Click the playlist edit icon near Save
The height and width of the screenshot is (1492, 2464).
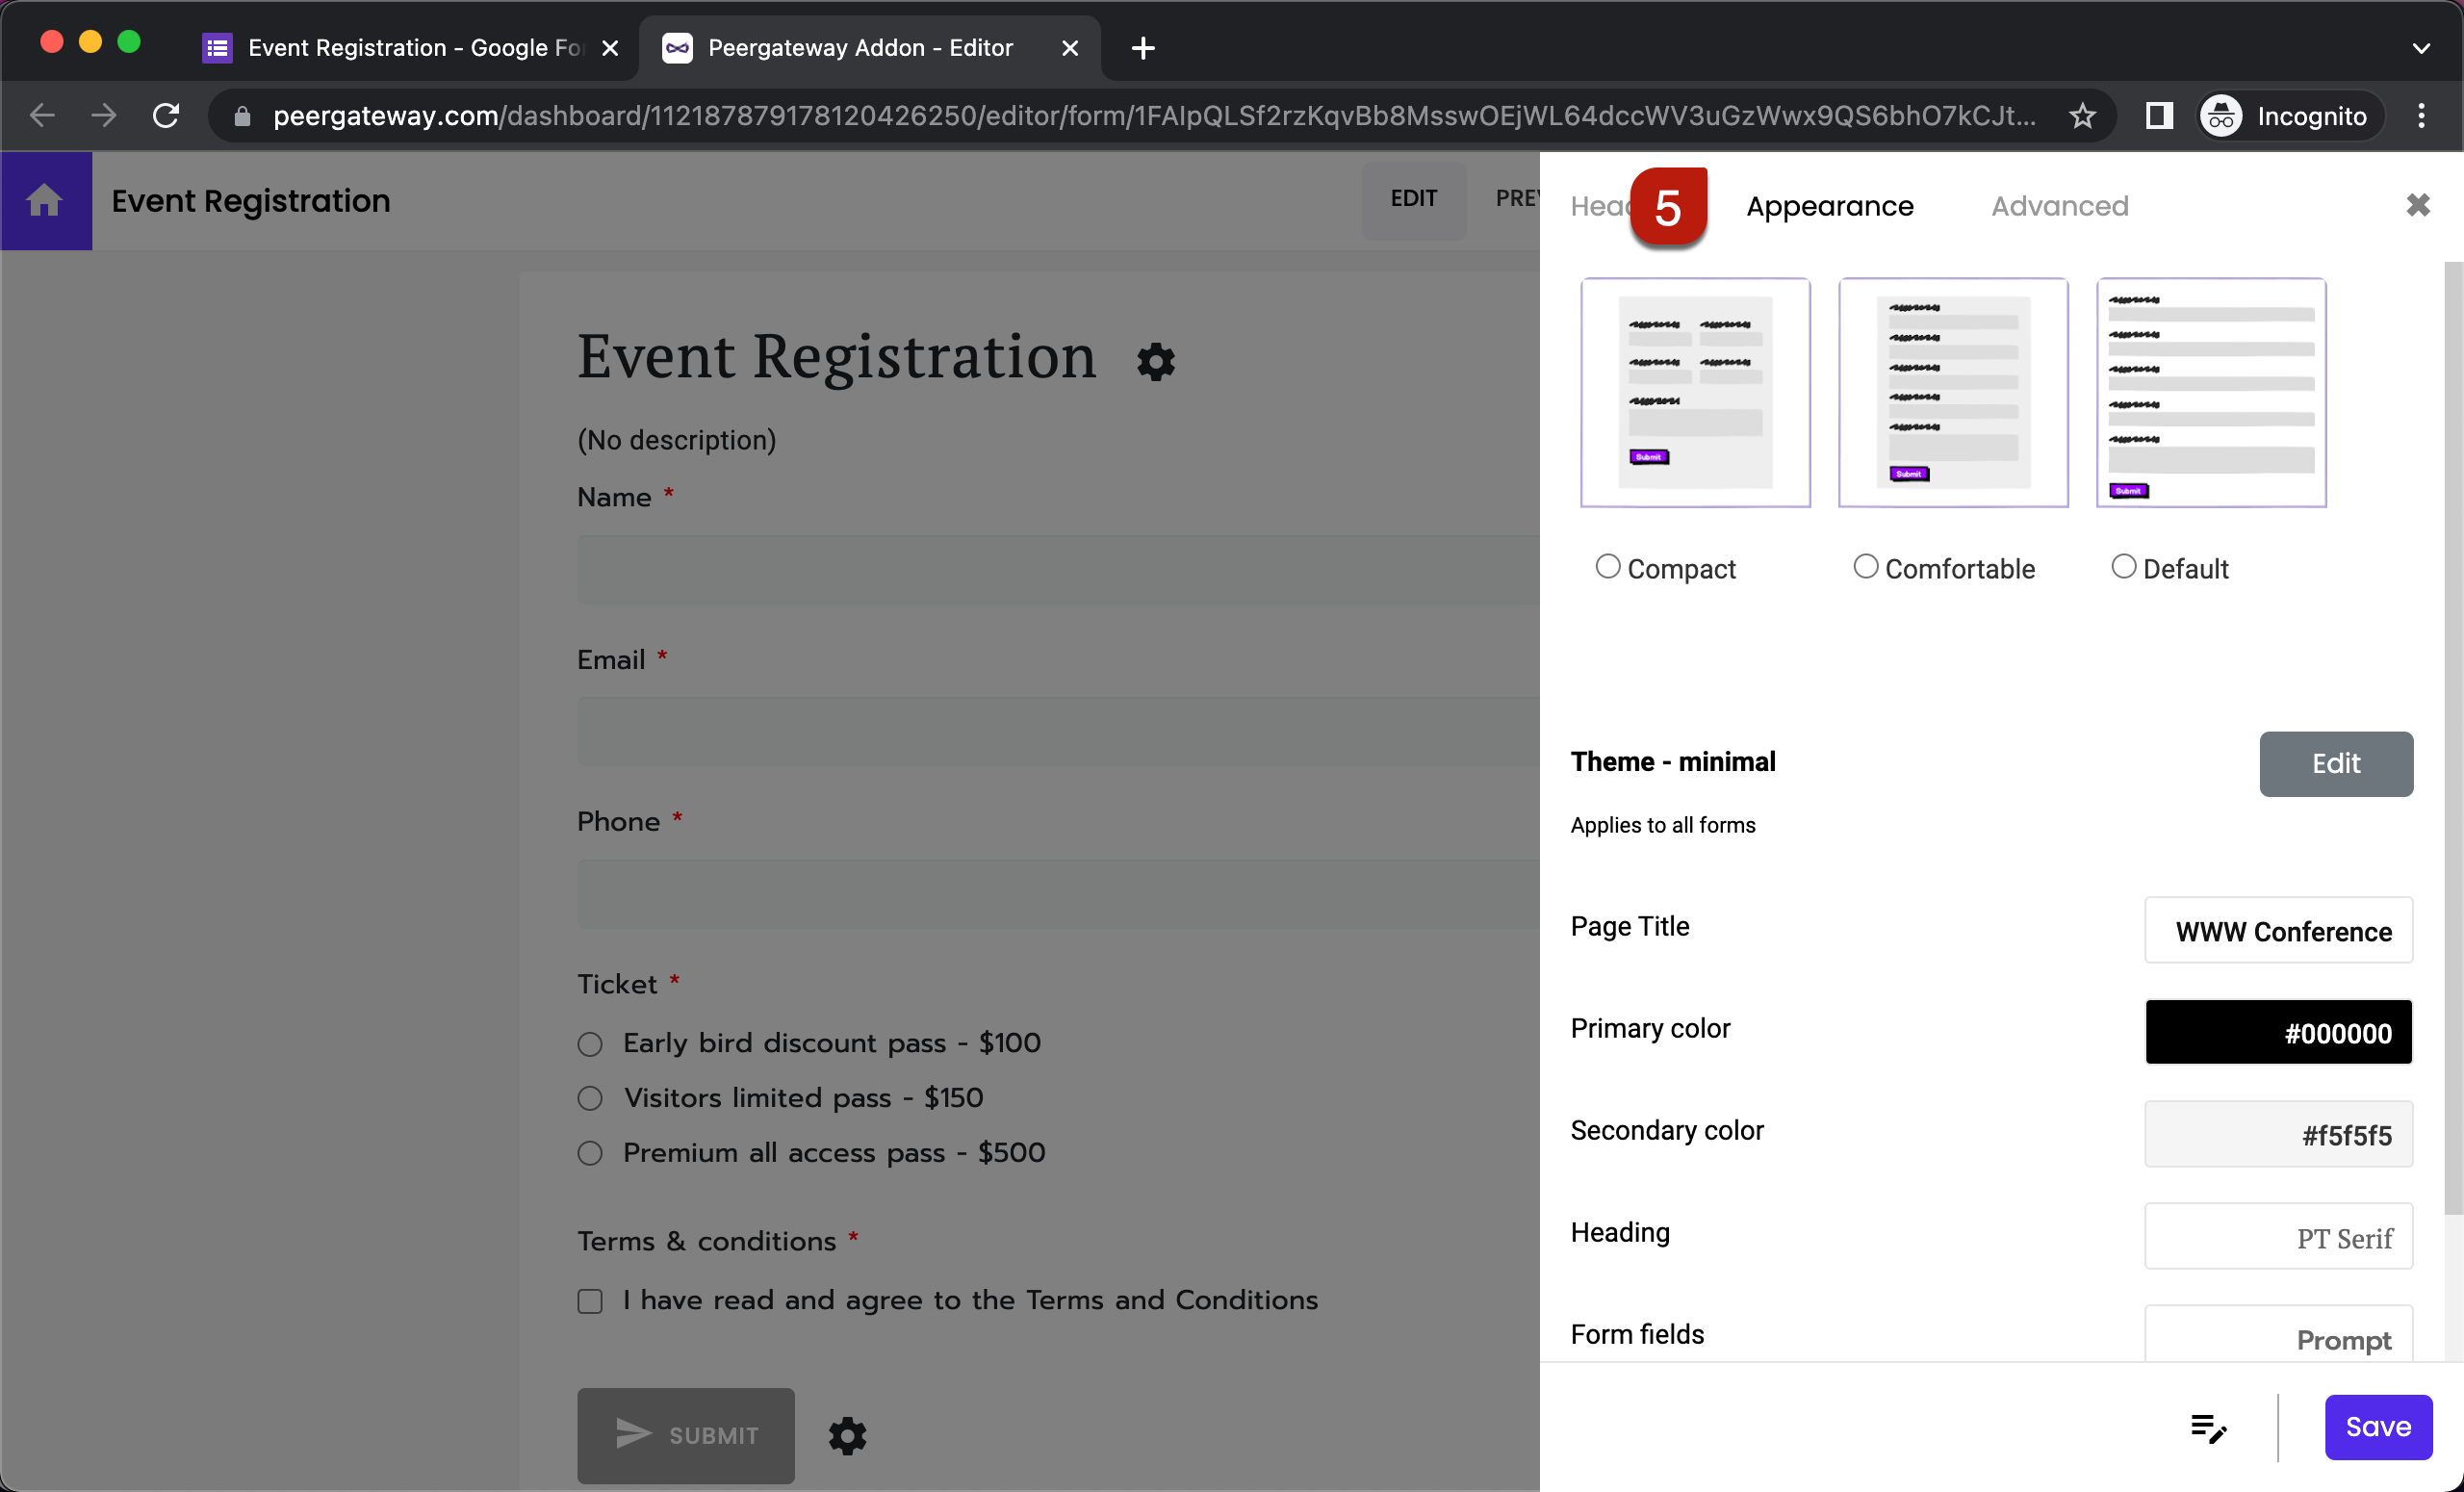(x=2209, y=1428)
